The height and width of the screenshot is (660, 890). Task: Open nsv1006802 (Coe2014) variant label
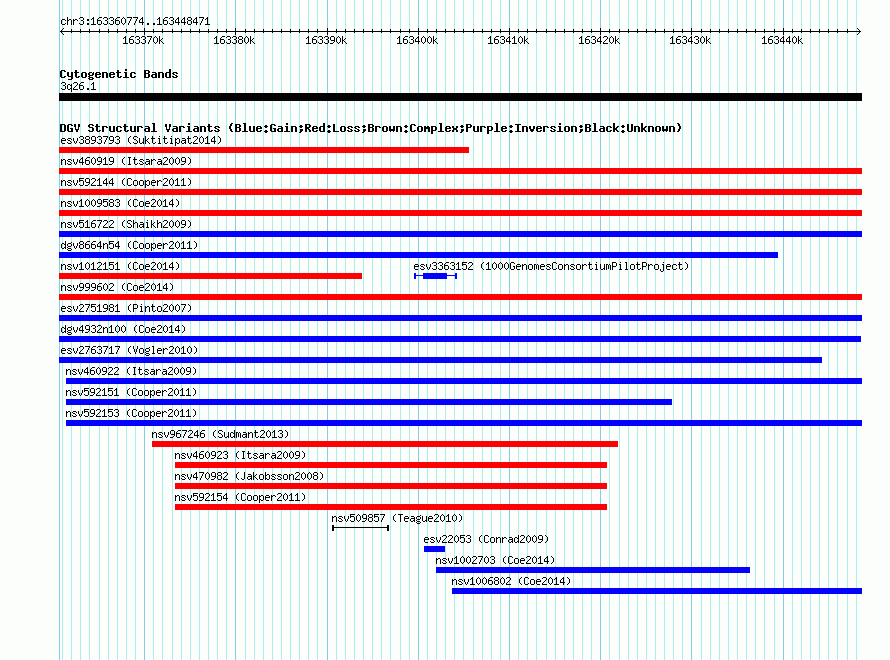[x=511, y=581]
